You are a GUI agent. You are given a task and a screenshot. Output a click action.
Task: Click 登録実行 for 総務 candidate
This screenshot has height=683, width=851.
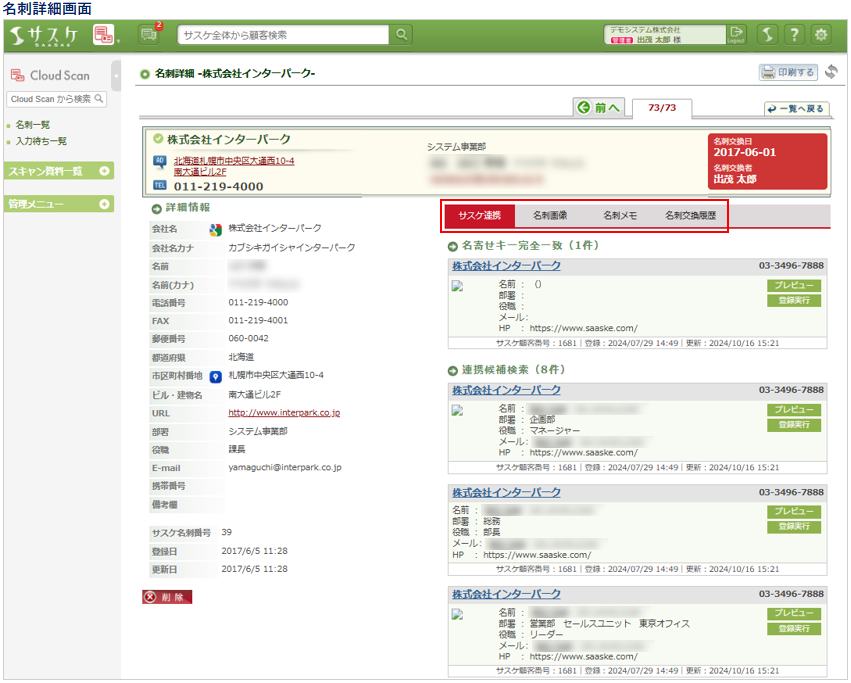[x=794, y=527]
